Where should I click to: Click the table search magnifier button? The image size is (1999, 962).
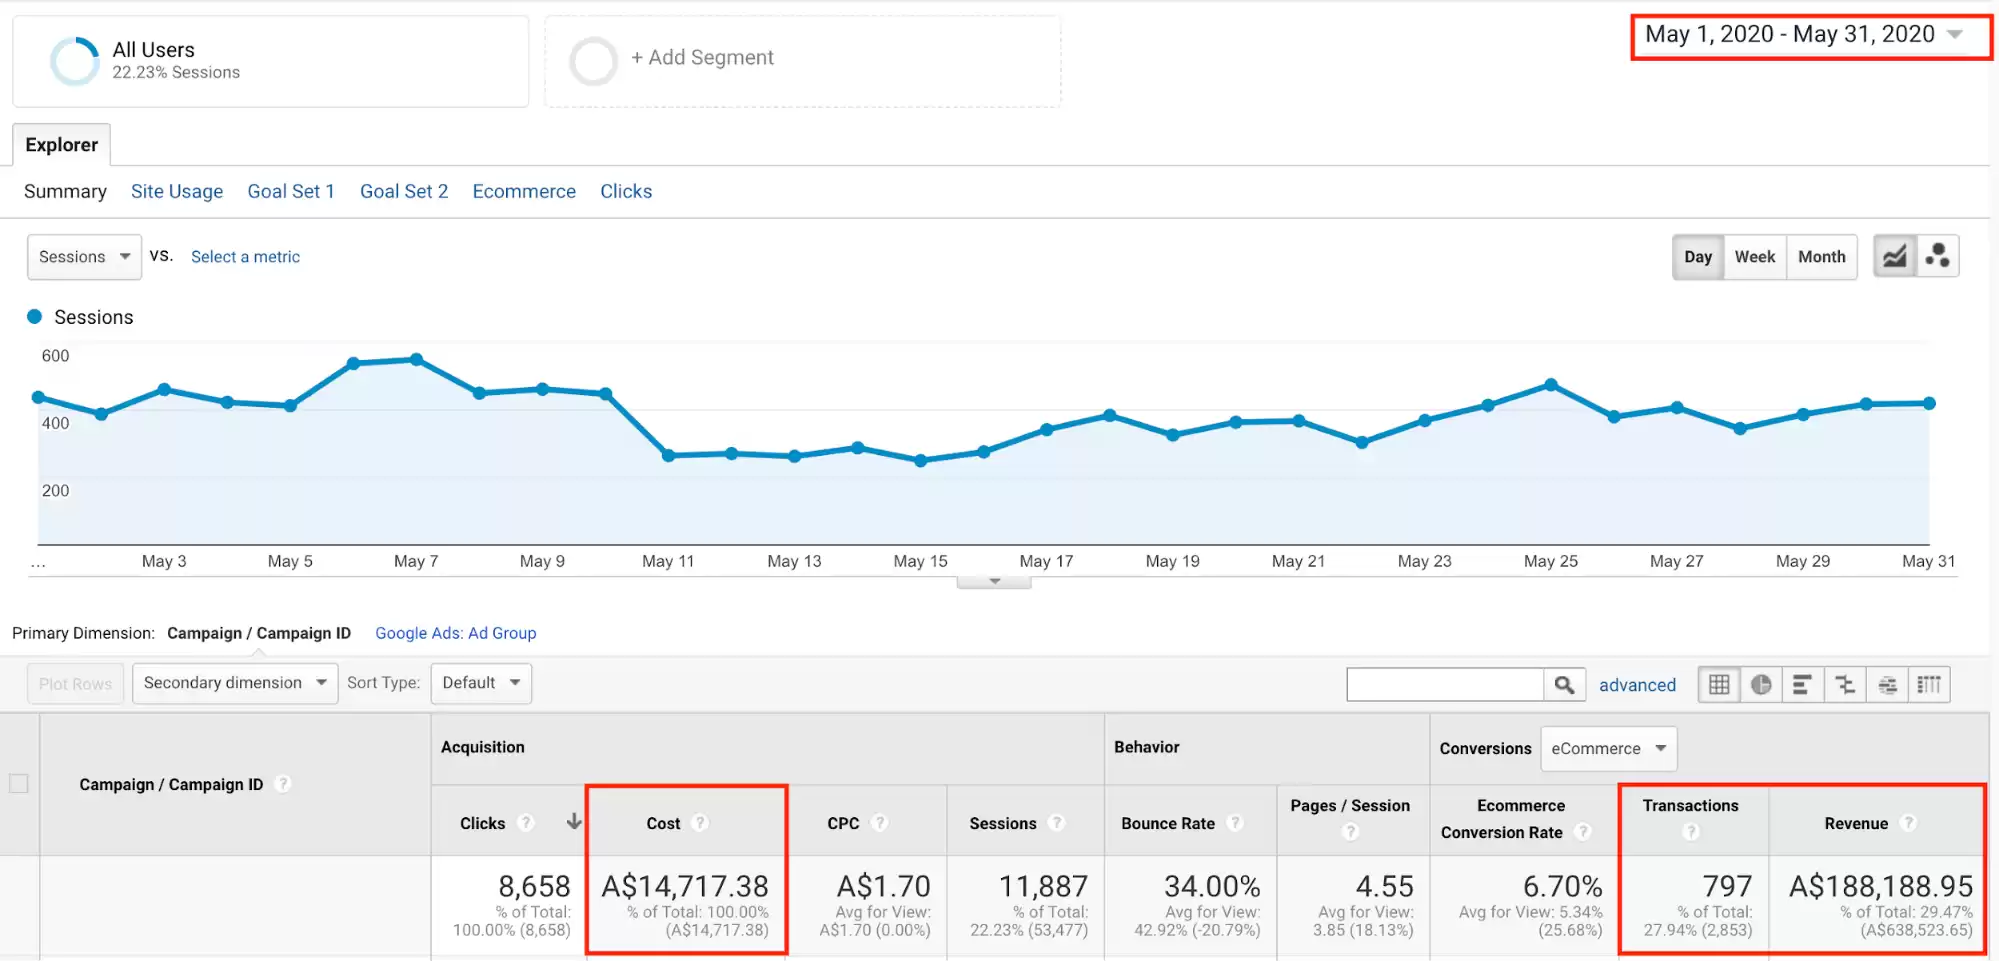click(x=1564, y=685)
